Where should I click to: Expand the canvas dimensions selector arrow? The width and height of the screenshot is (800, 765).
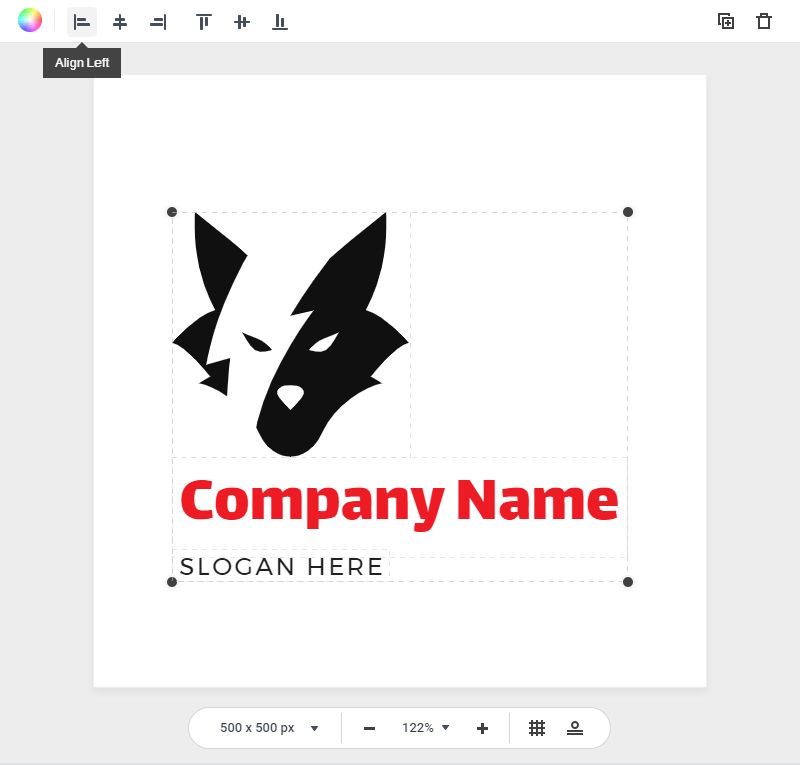pos(314,728)
